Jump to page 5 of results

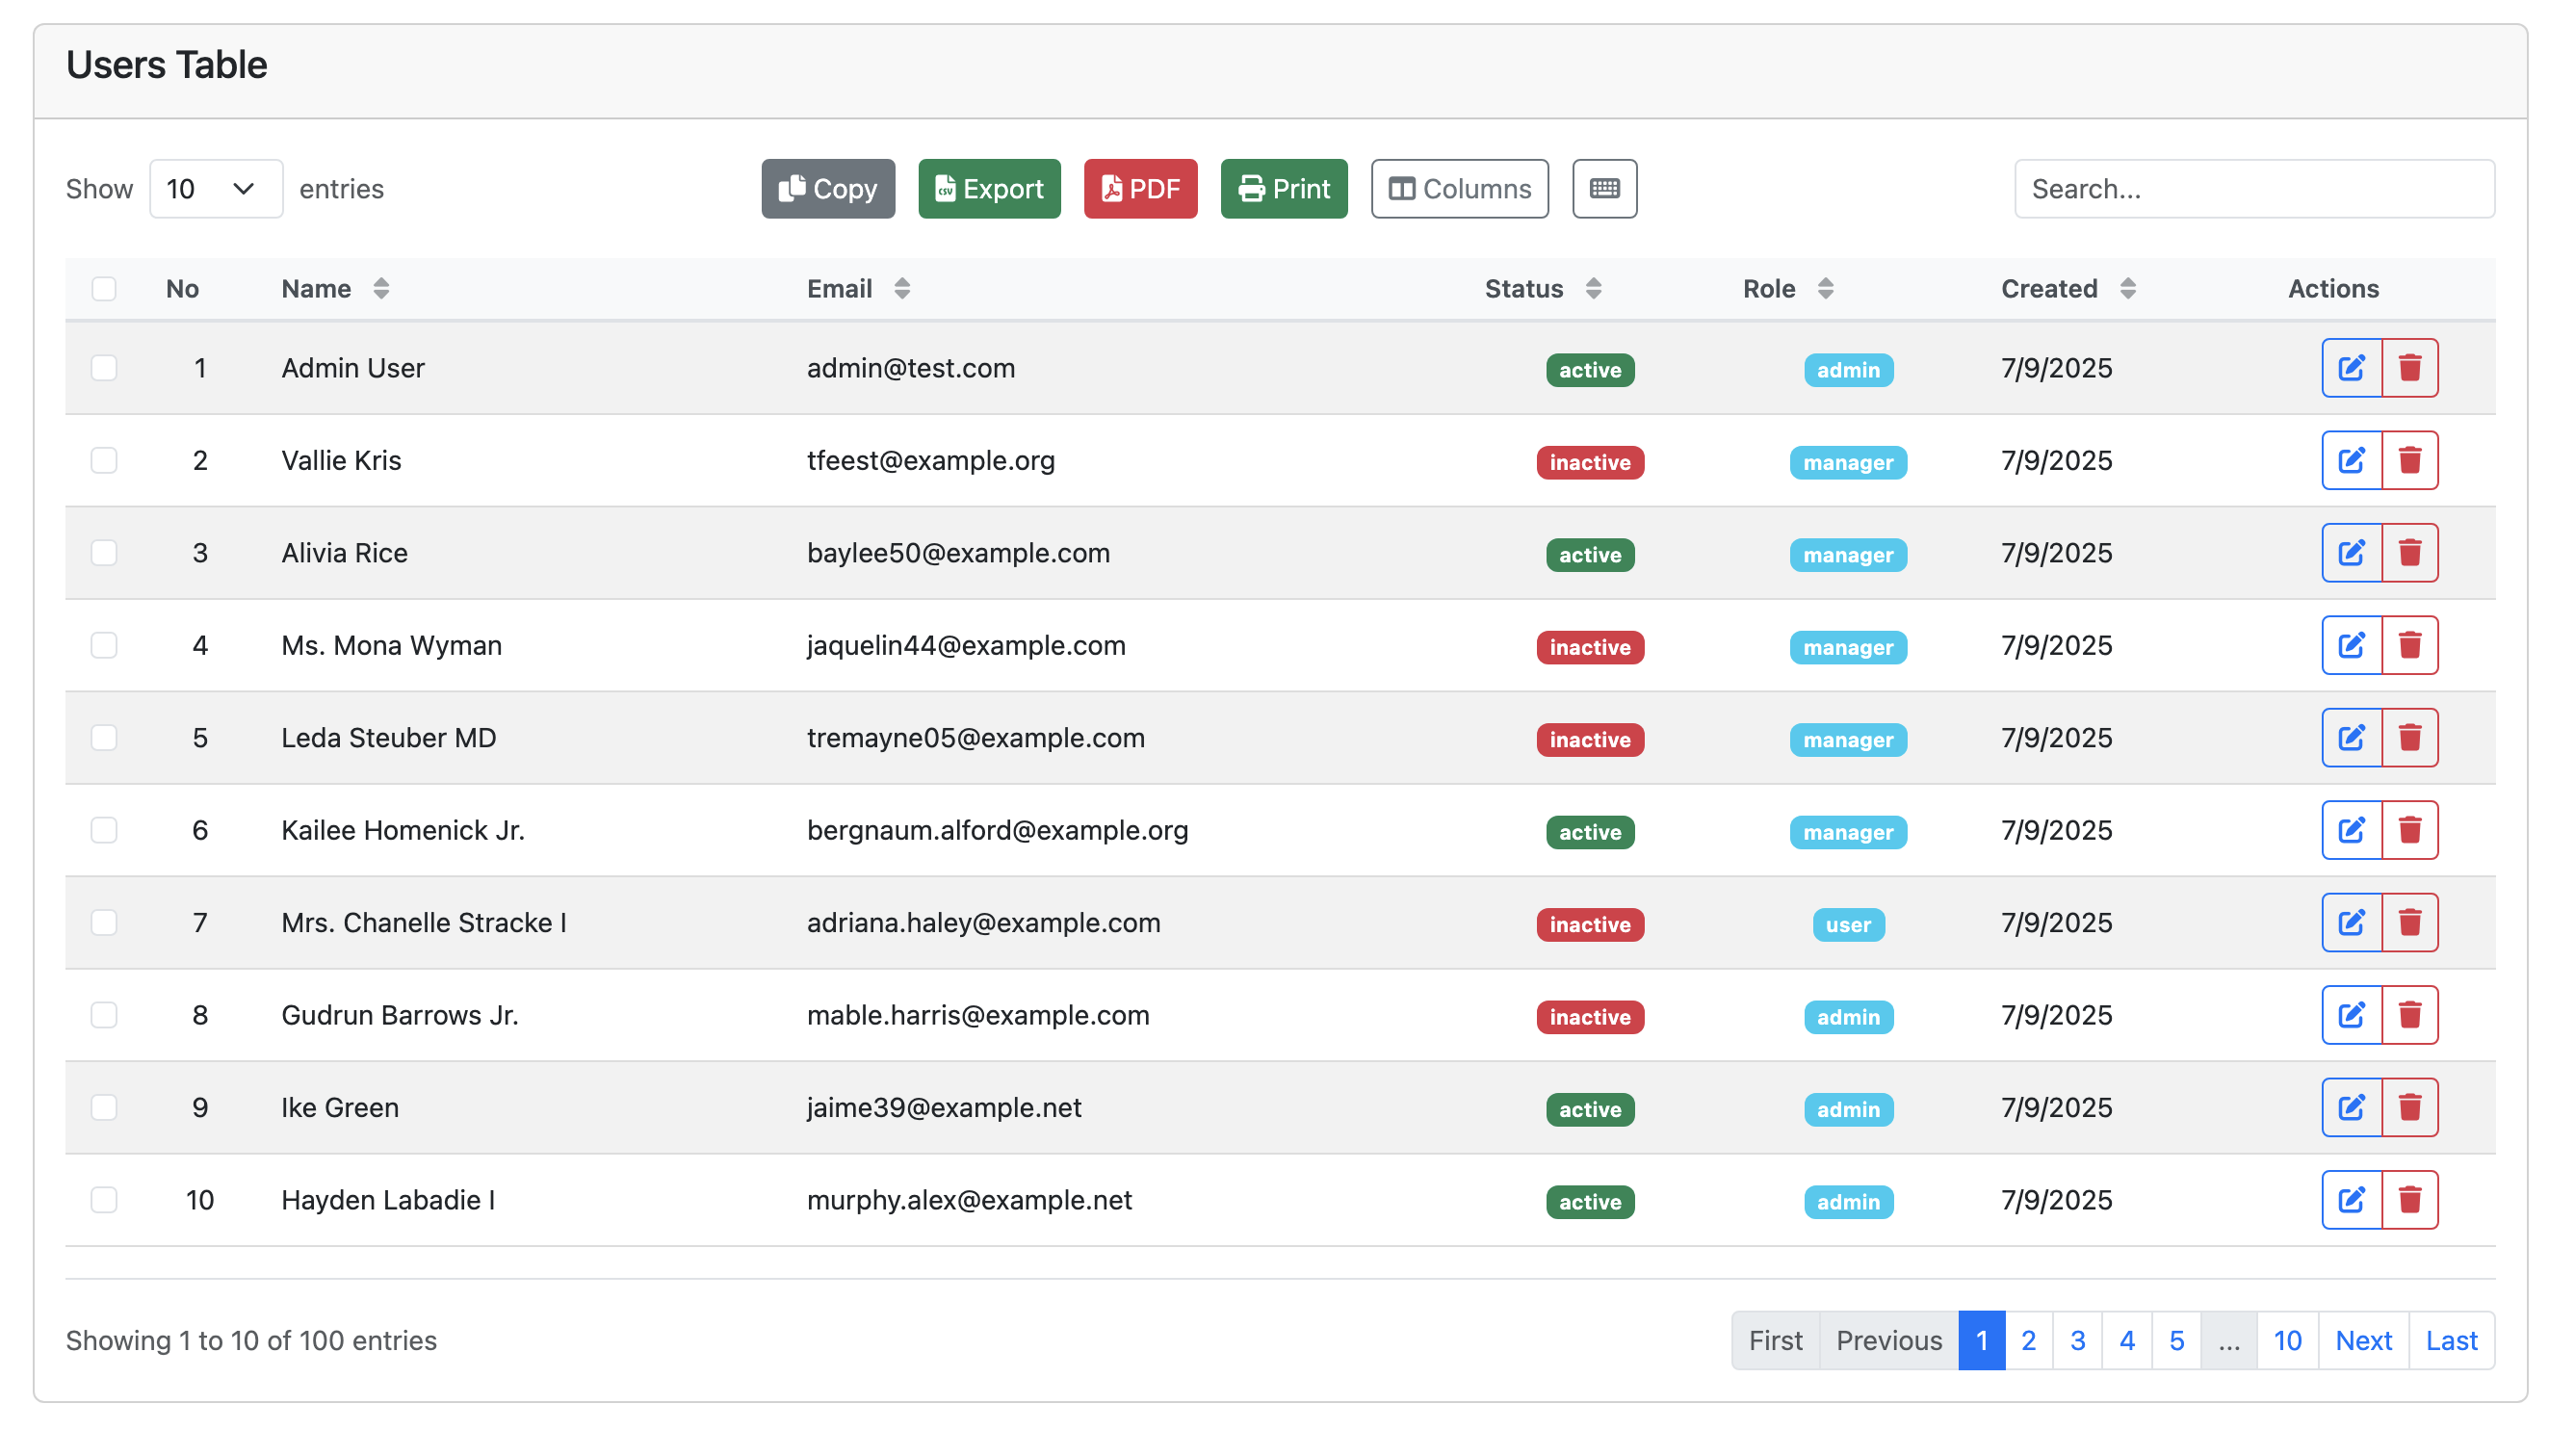click(x=2177, y=1340)
